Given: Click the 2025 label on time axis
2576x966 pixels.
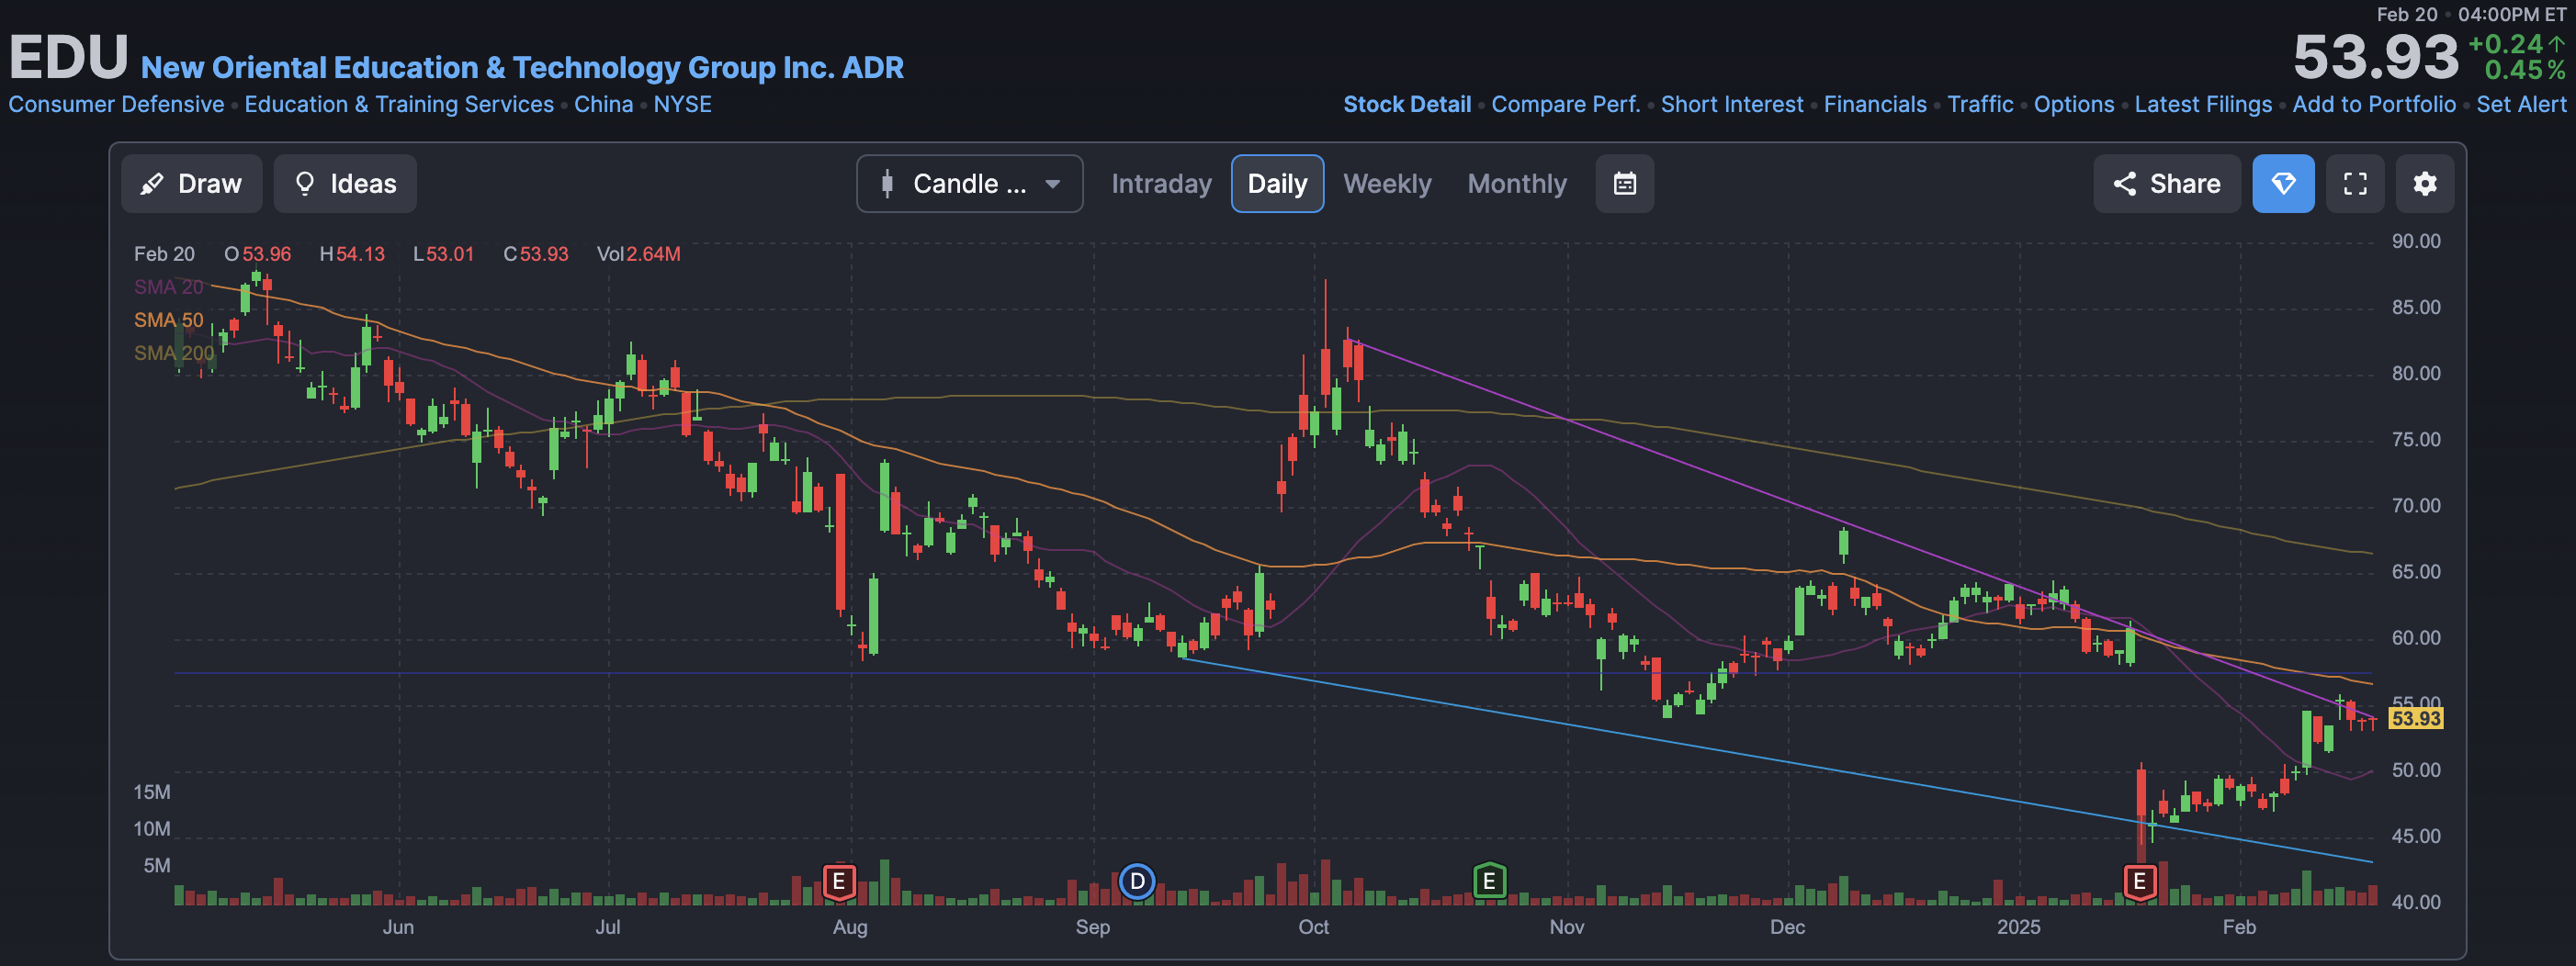Looking at the screenshot, I should pos(2018,927).
